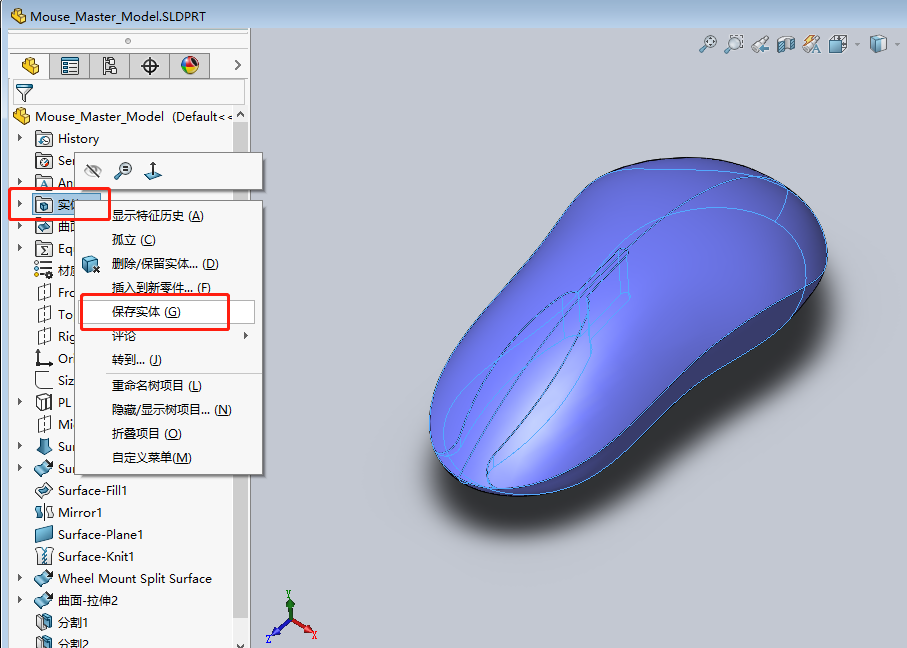907x648 pixels.
Task: Click the Surface-Knit1 feature icon
Action: pos(44,557)
